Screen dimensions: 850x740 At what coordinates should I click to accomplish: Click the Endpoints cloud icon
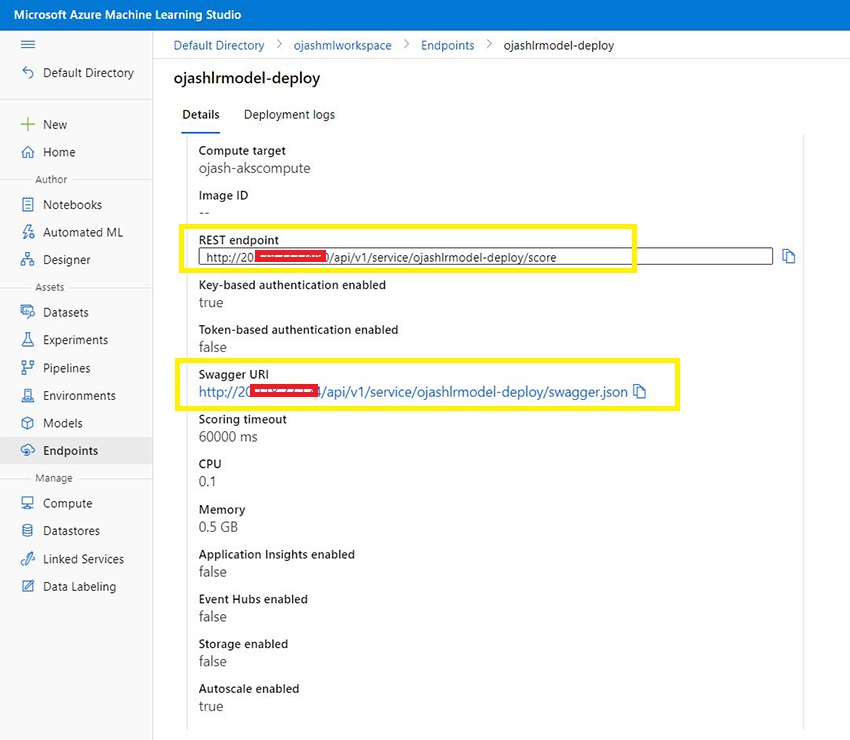click(x=28, y=450)
